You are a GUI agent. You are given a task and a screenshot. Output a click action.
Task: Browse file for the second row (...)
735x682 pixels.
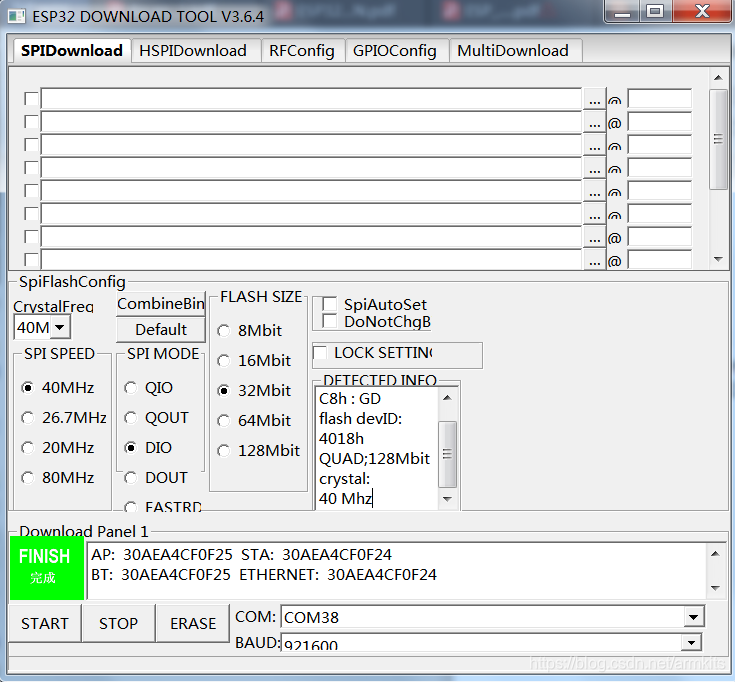point(594,122)
